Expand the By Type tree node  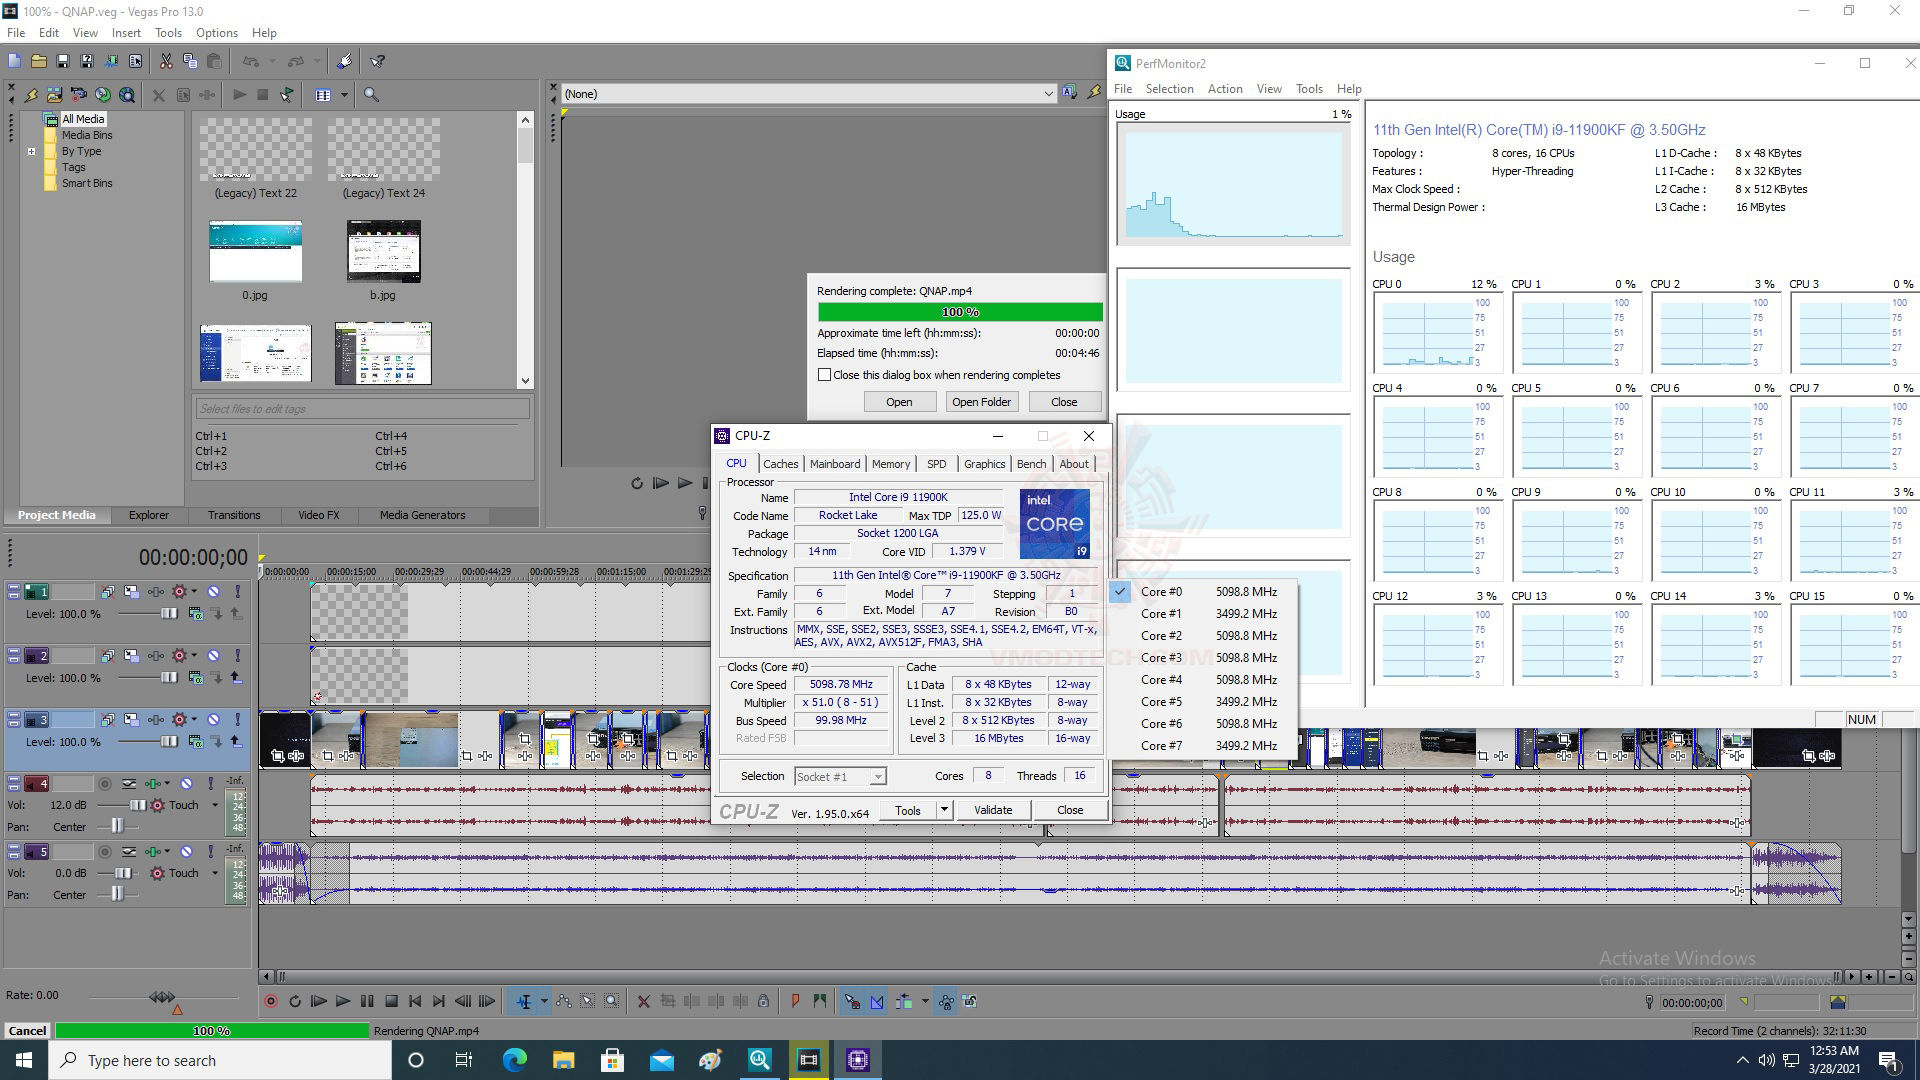pyautogui.click(x=31, y=152)
